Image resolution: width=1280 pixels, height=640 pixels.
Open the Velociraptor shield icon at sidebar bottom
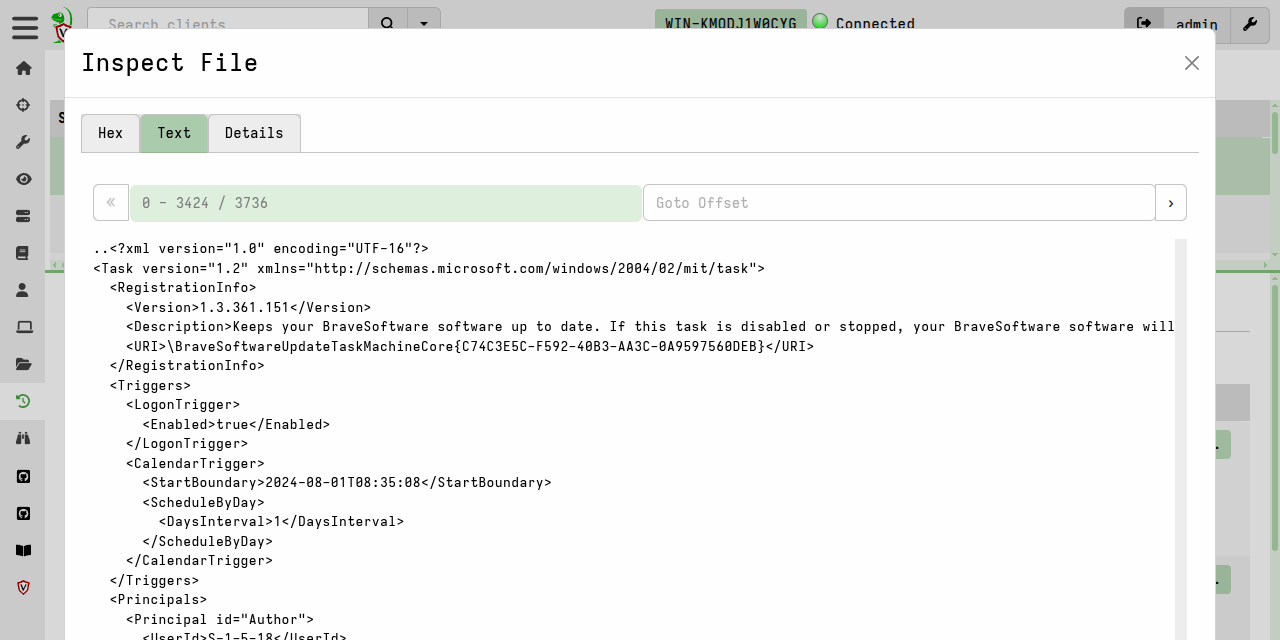23,587
